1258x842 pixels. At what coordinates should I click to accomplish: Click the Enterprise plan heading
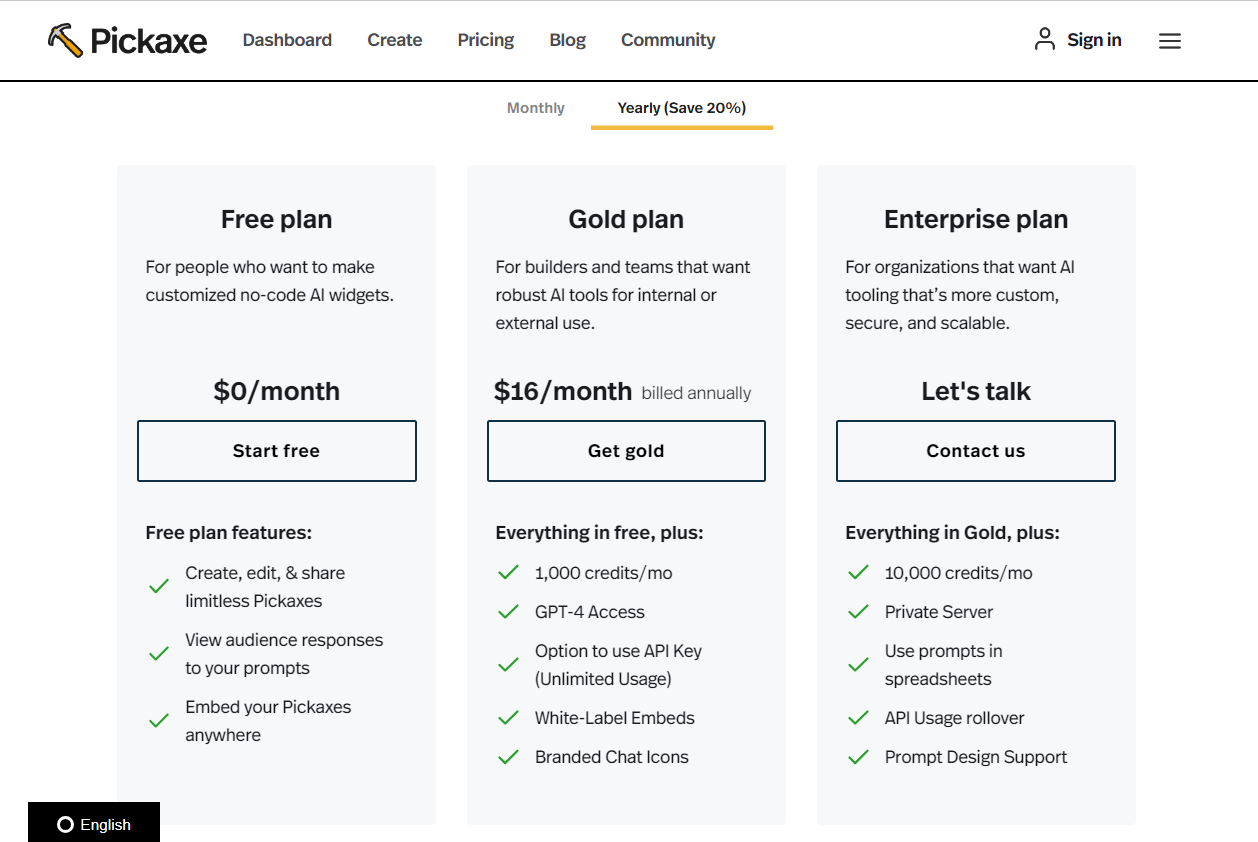coord(976,219)
